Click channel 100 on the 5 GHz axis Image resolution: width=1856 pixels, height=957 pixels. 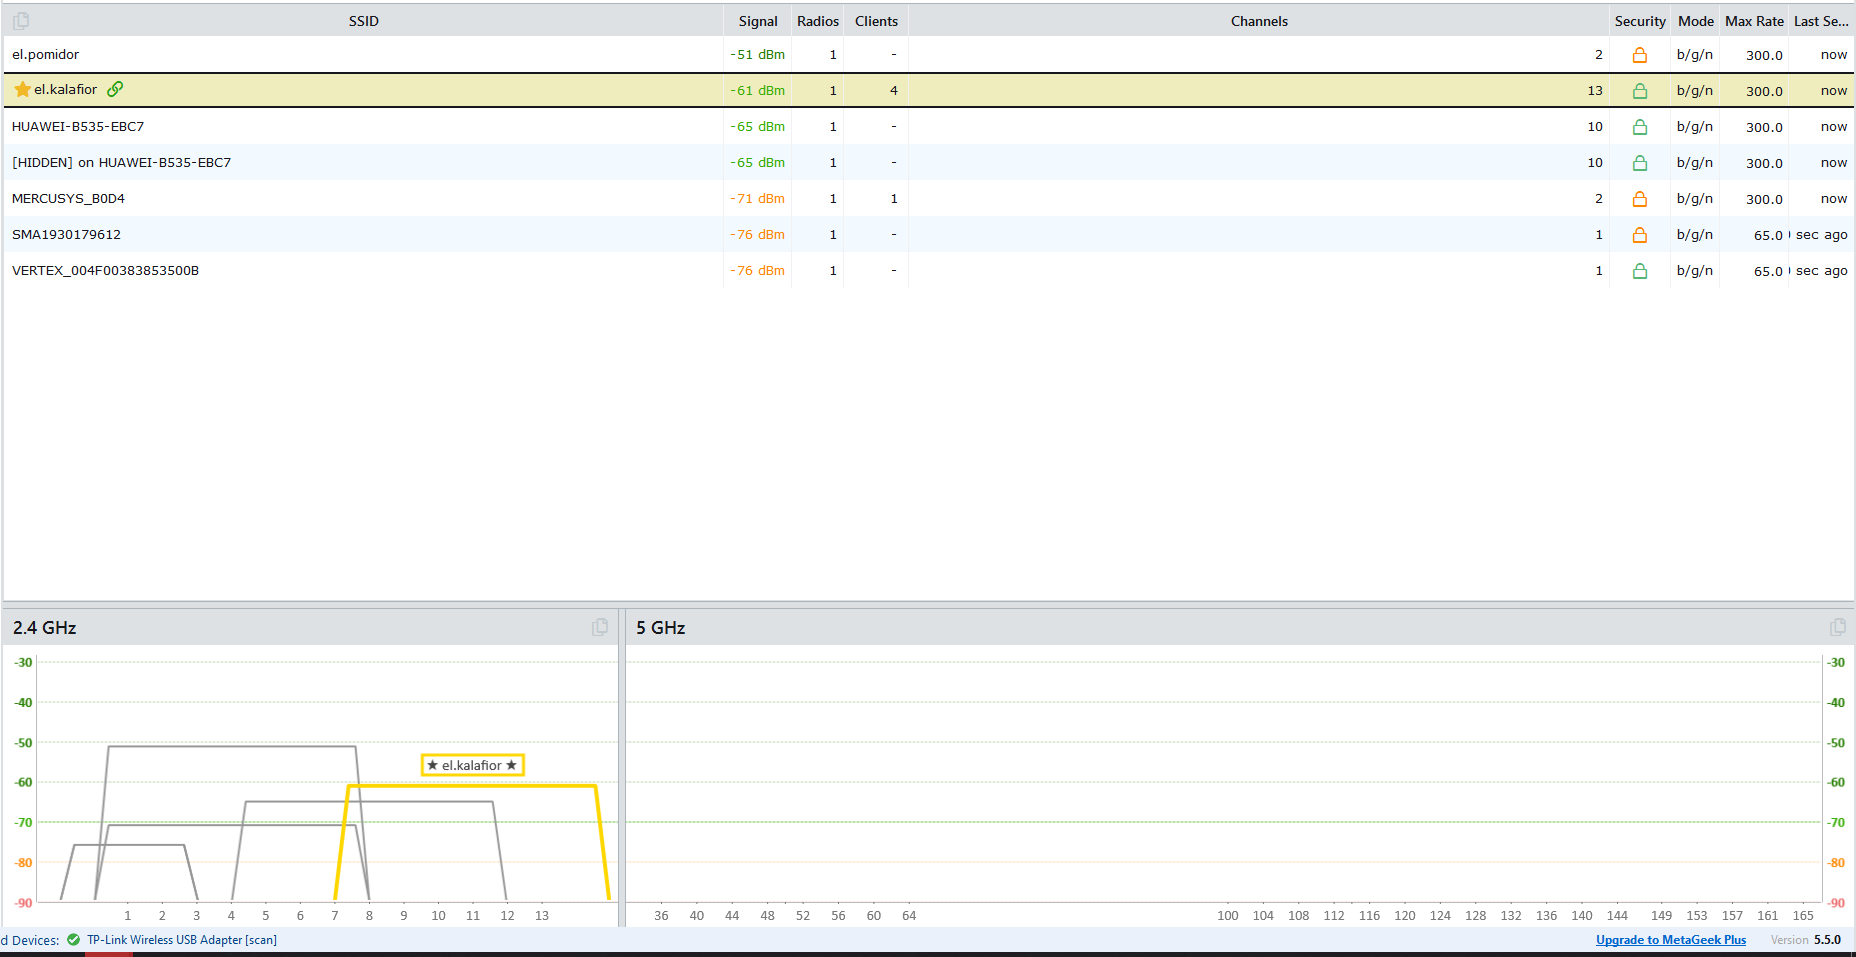pyautogui.click(x=1228, y=916)
